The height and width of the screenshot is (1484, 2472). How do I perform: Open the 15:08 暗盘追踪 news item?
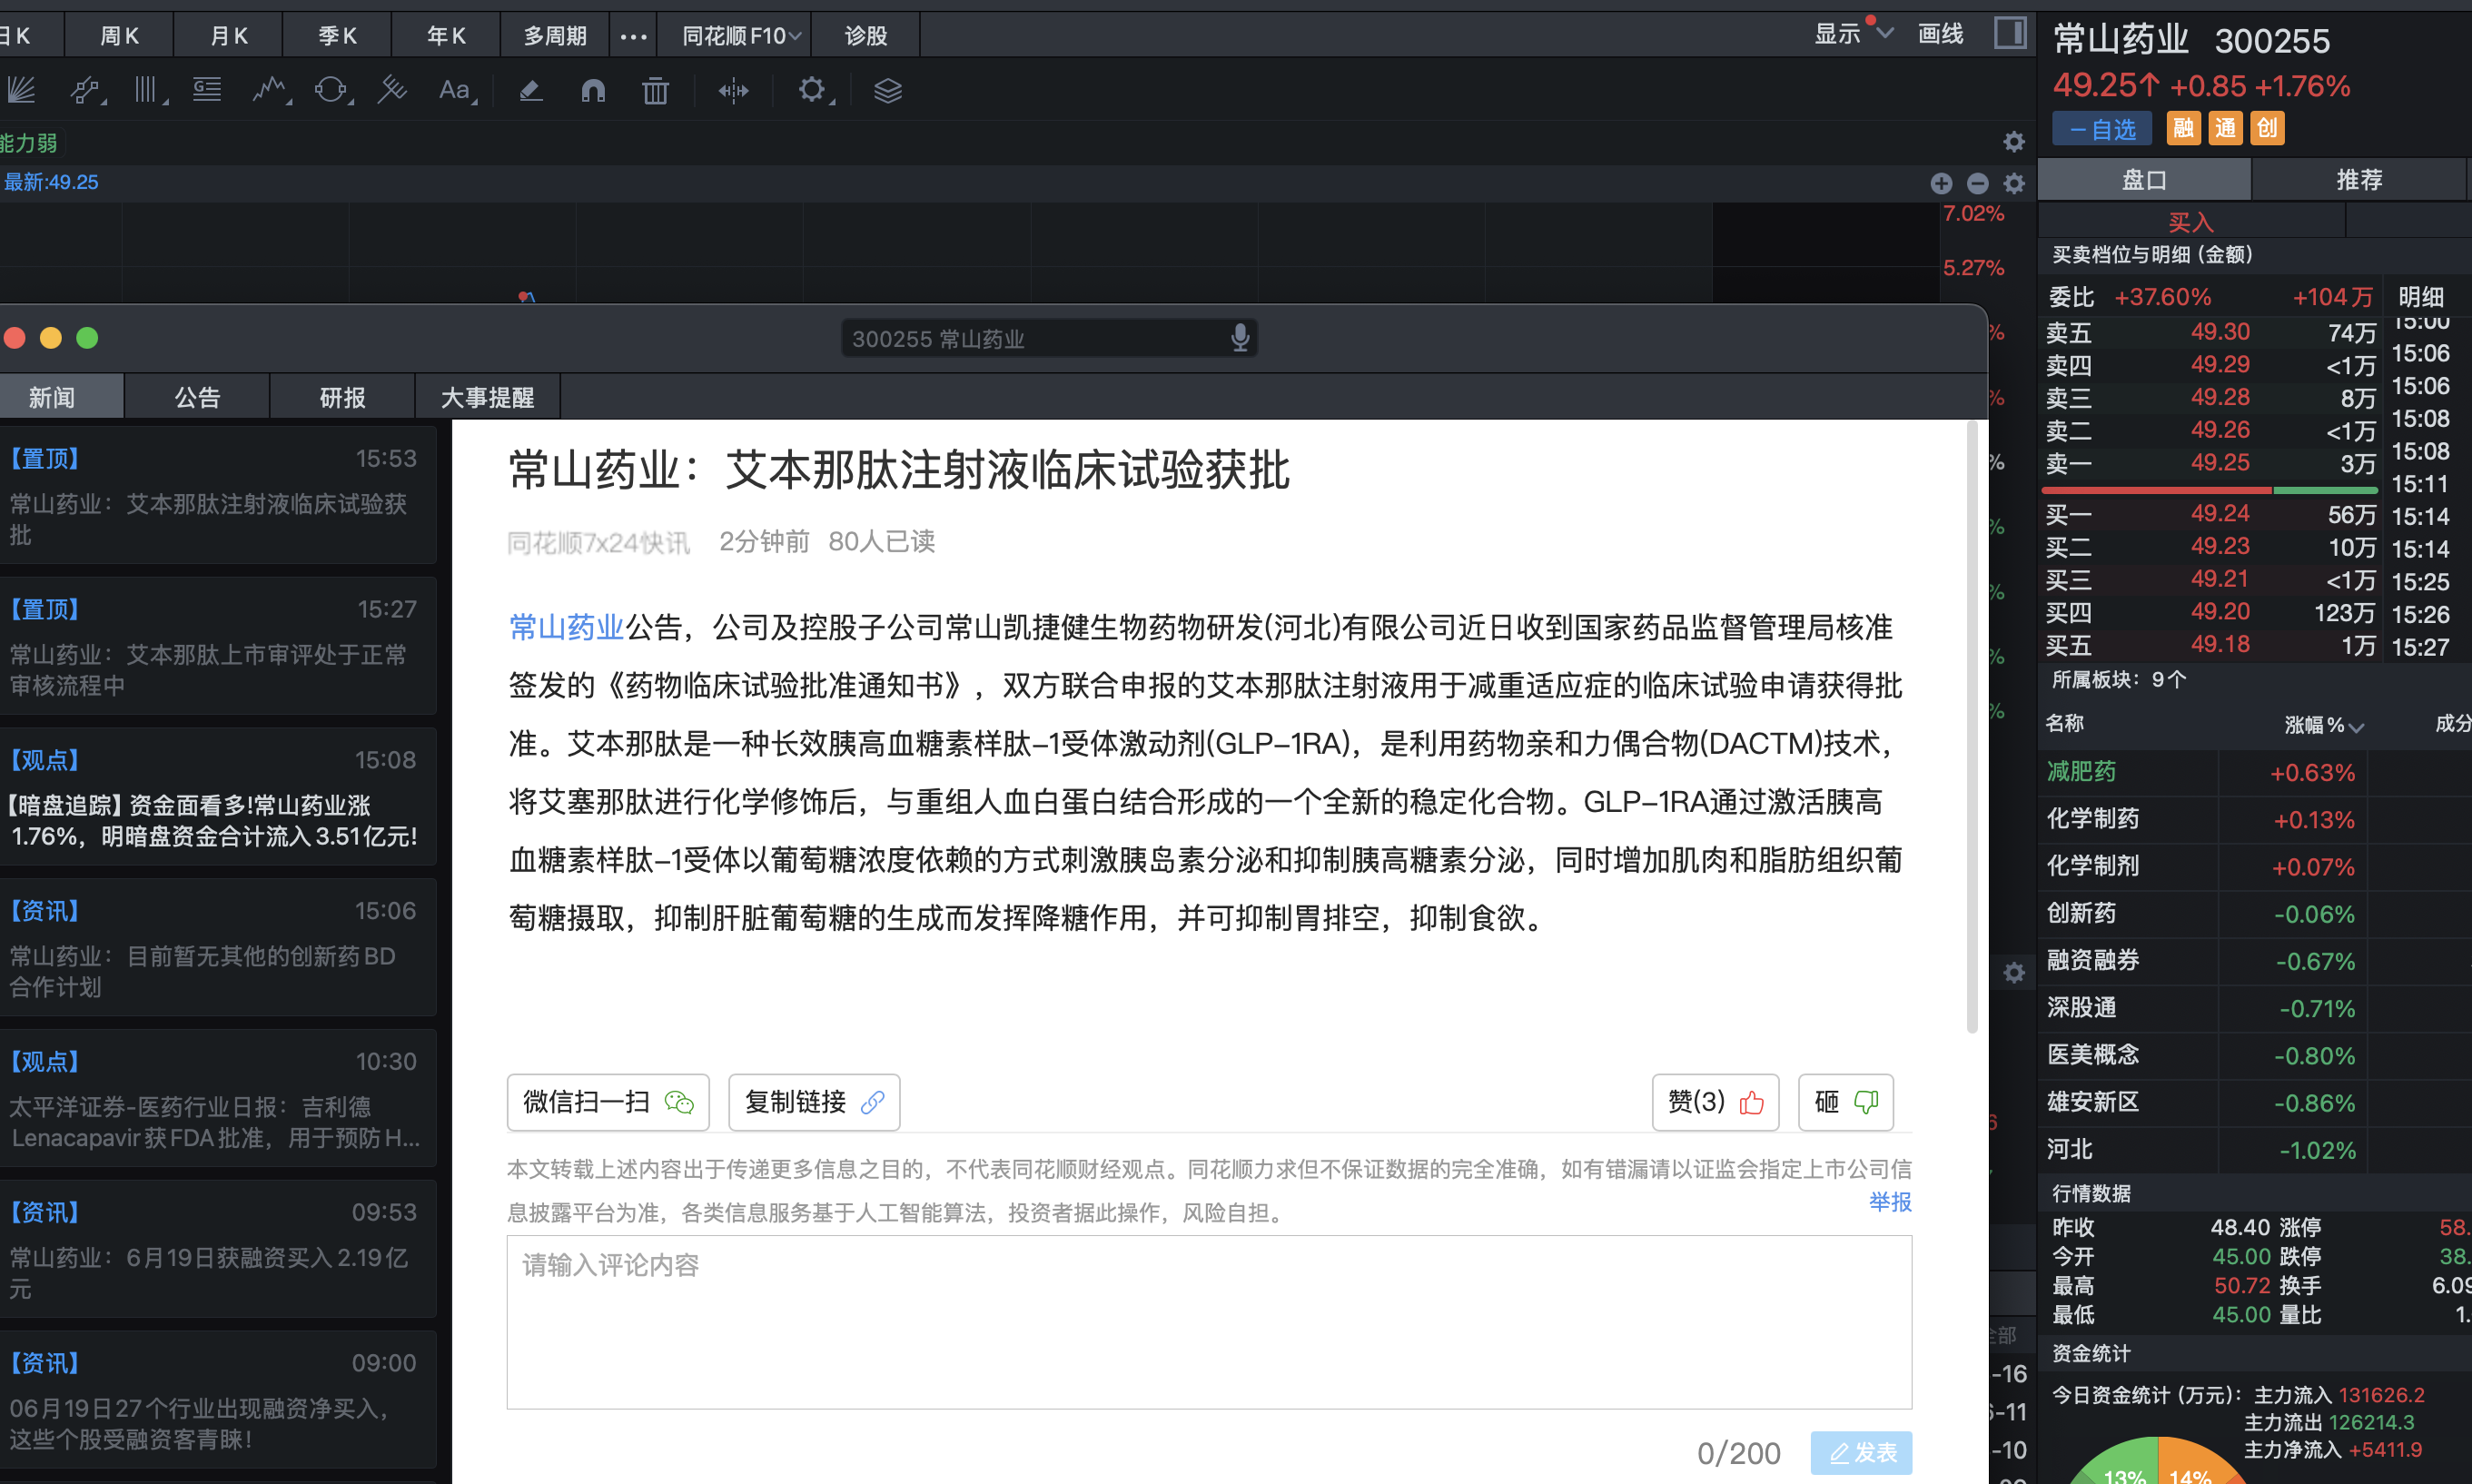tap(217, 797)
